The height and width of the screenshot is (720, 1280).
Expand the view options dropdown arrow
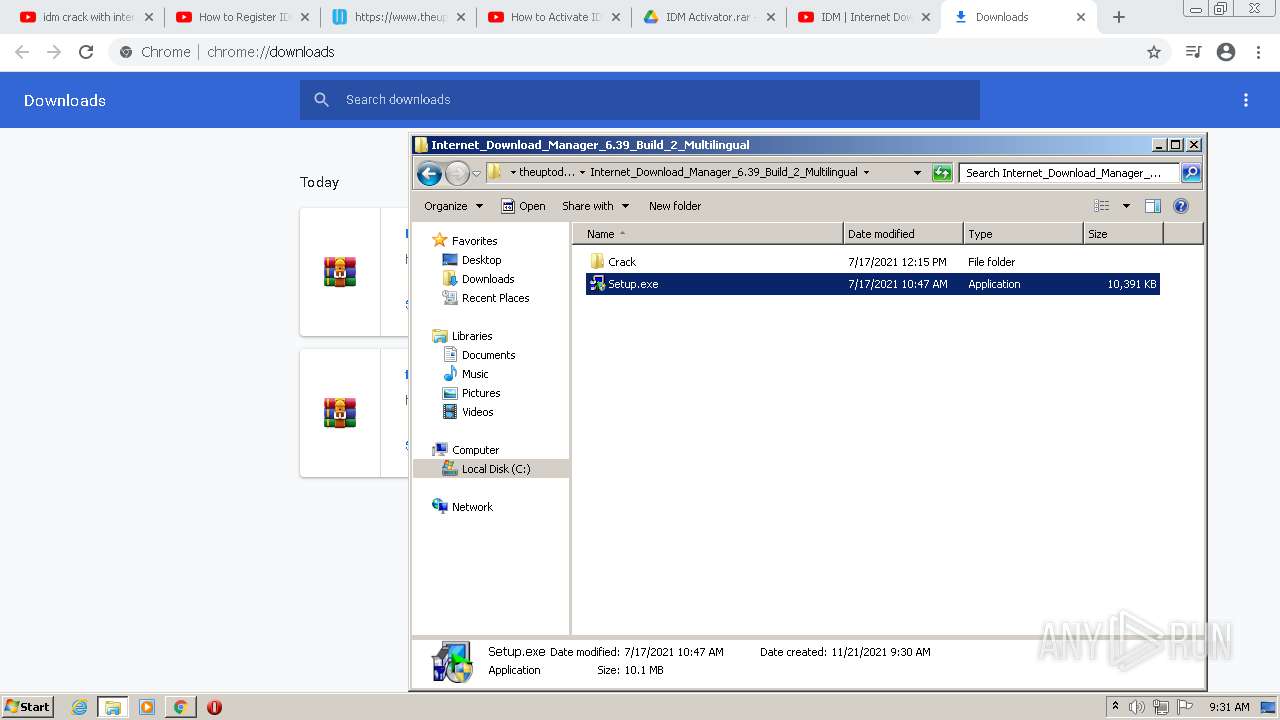coord(1126,206)
